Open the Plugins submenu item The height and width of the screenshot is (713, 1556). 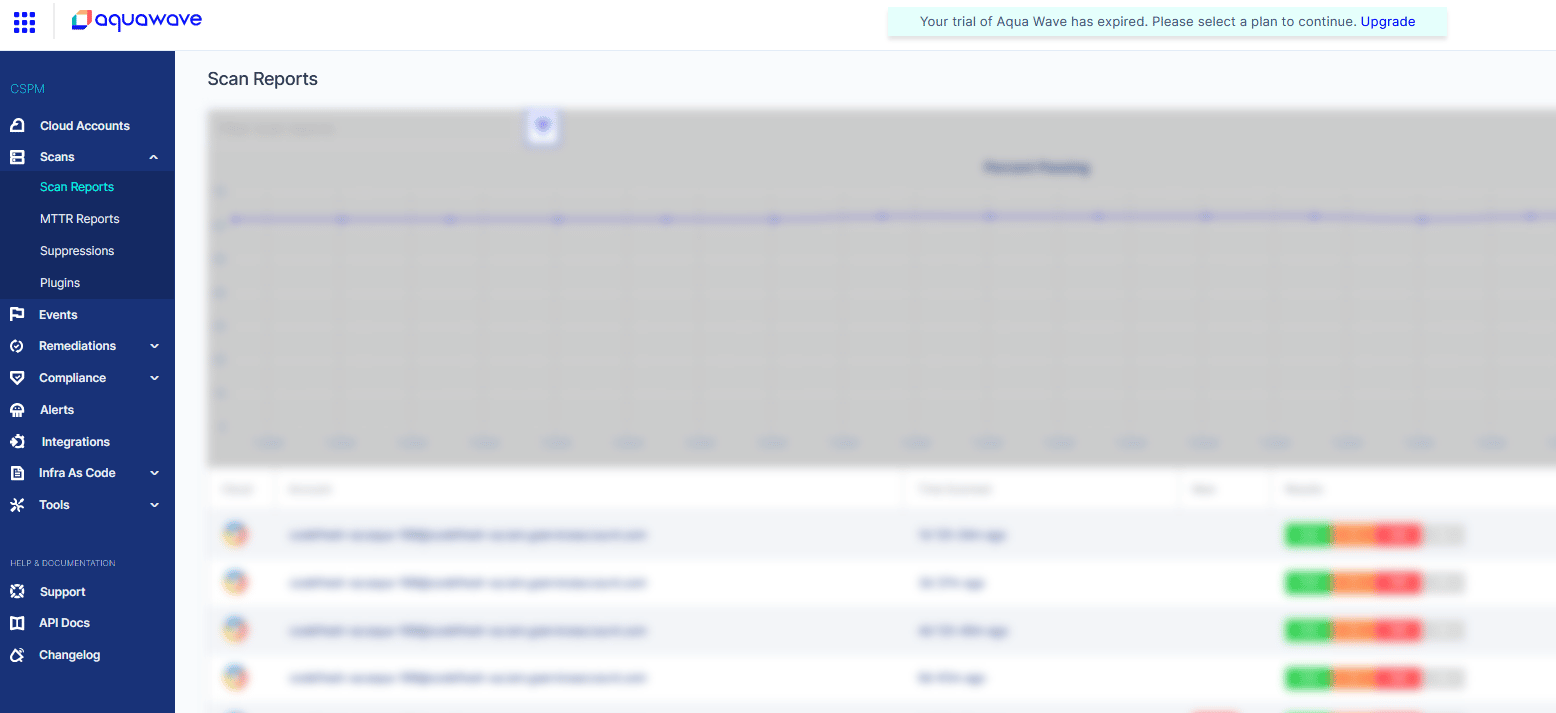tap(60, 283)
